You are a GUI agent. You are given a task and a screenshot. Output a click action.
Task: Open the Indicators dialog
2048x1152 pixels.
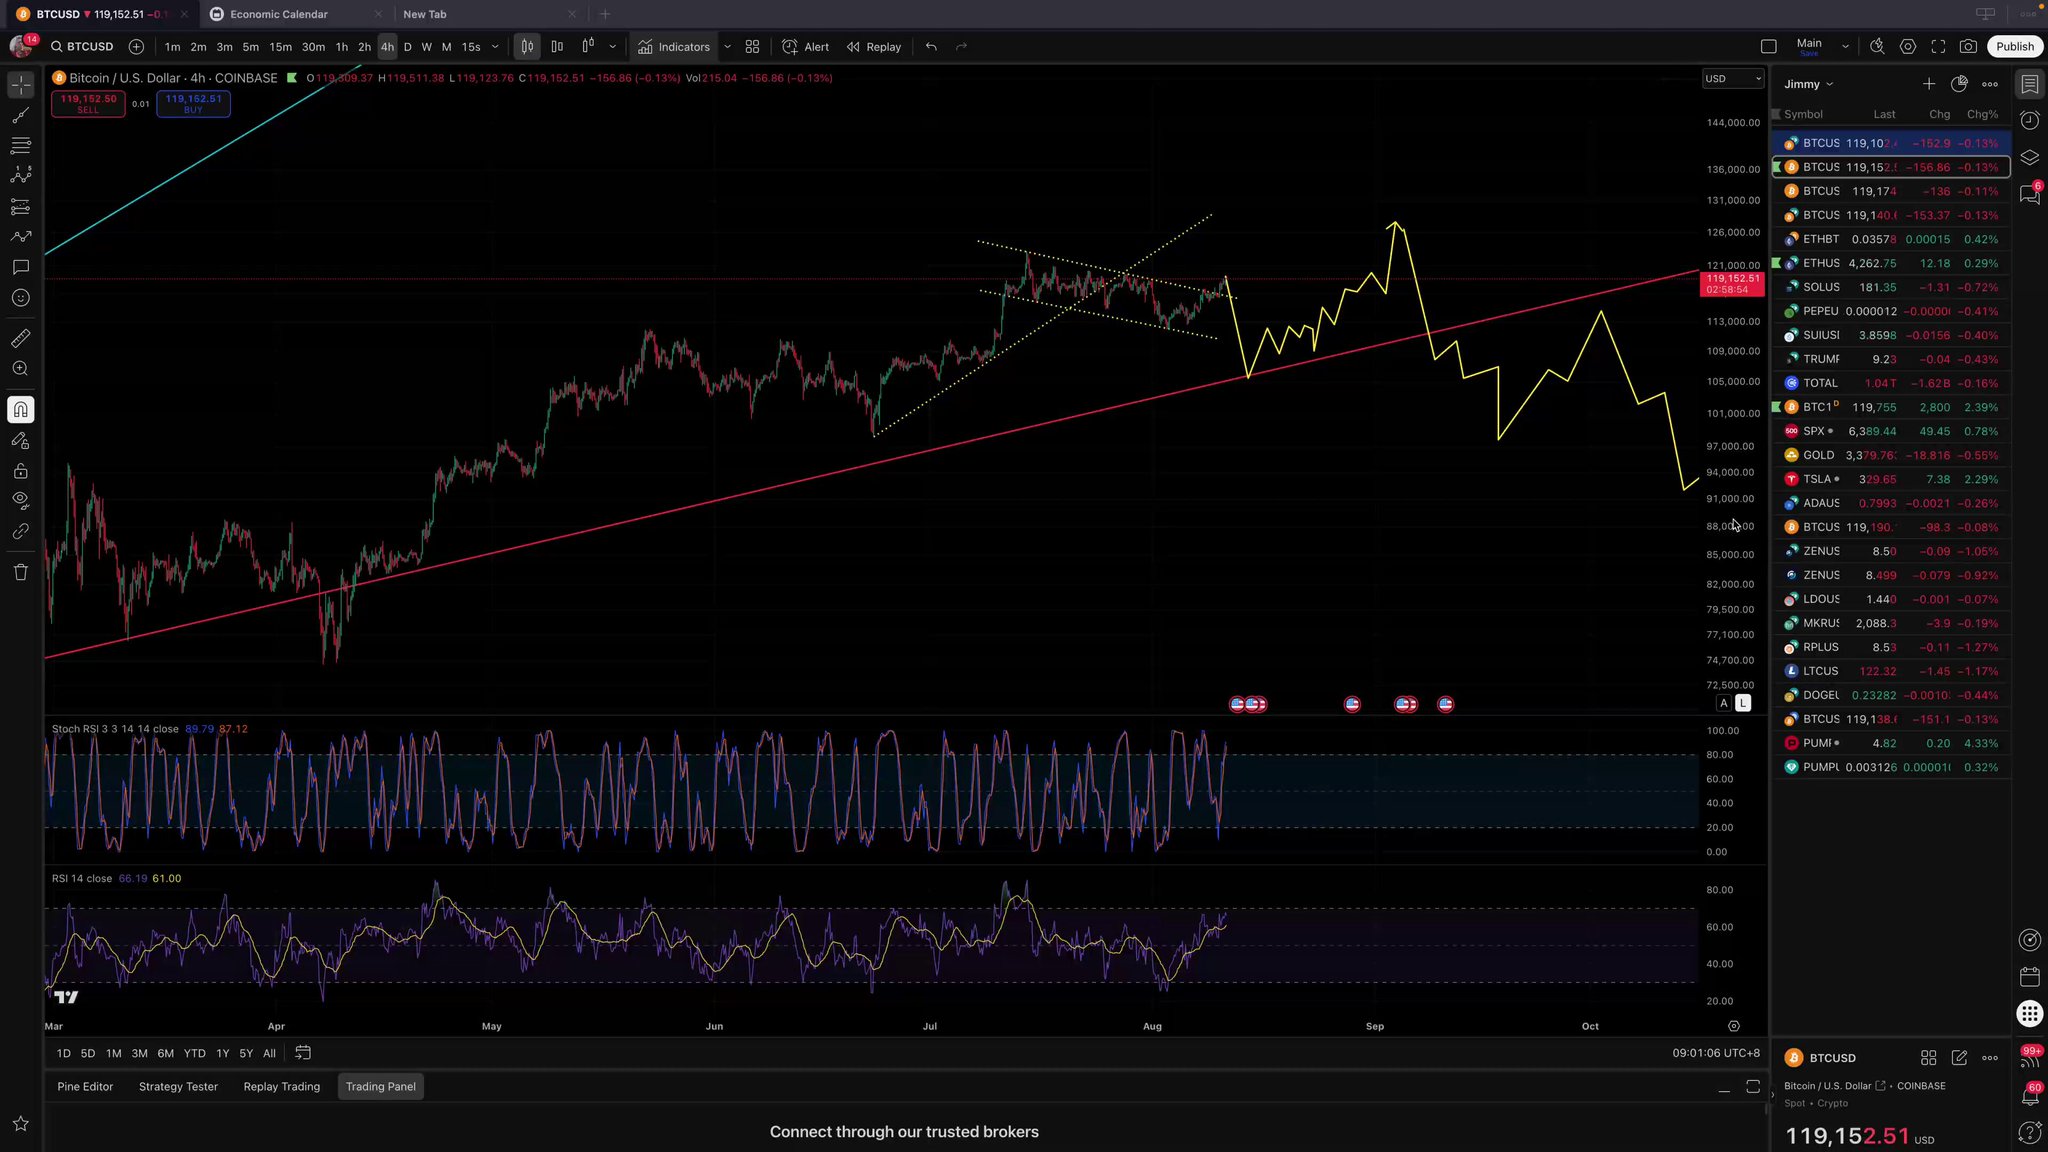point(674,47)
